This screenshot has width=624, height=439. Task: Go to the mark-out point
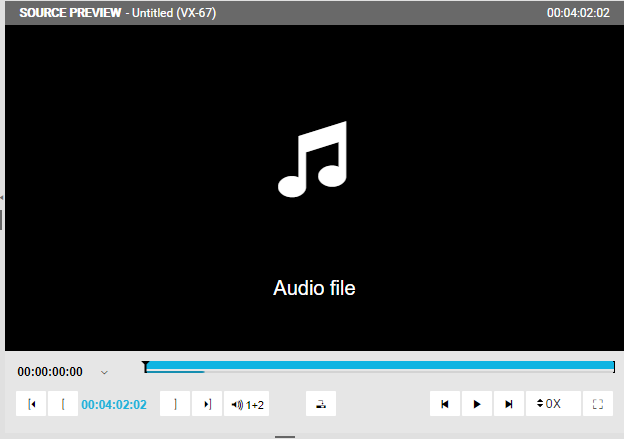207,404
